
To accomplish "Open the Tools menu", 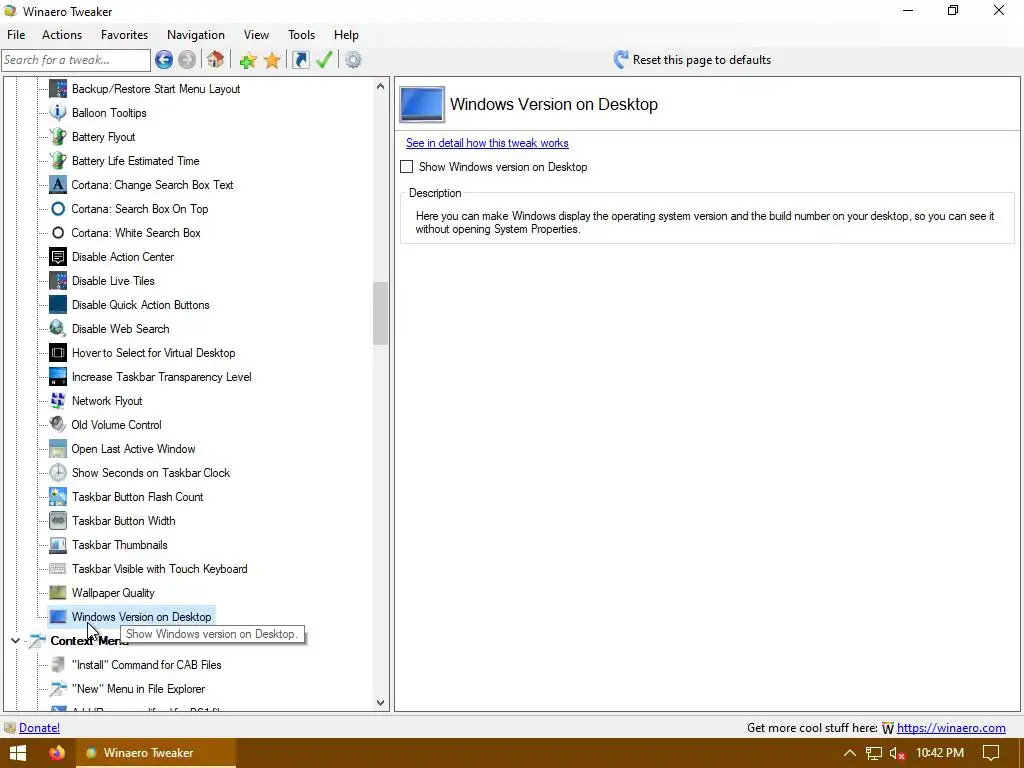I will [301, 35].
